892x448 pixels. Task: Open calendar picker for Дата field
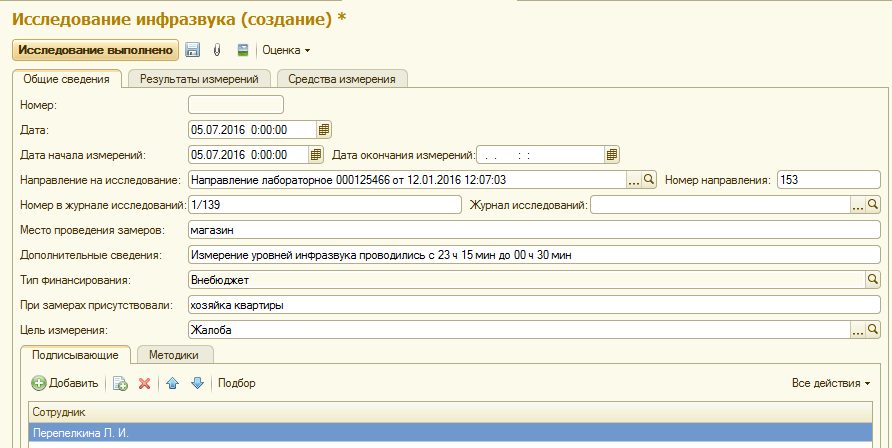point(324,129)
